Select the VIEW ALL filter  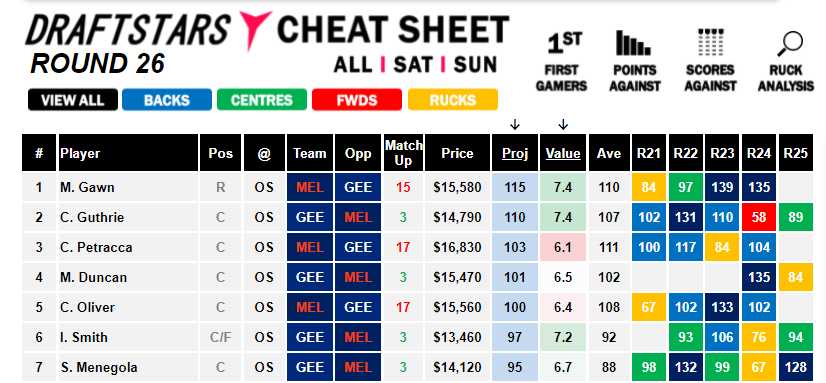73,100
